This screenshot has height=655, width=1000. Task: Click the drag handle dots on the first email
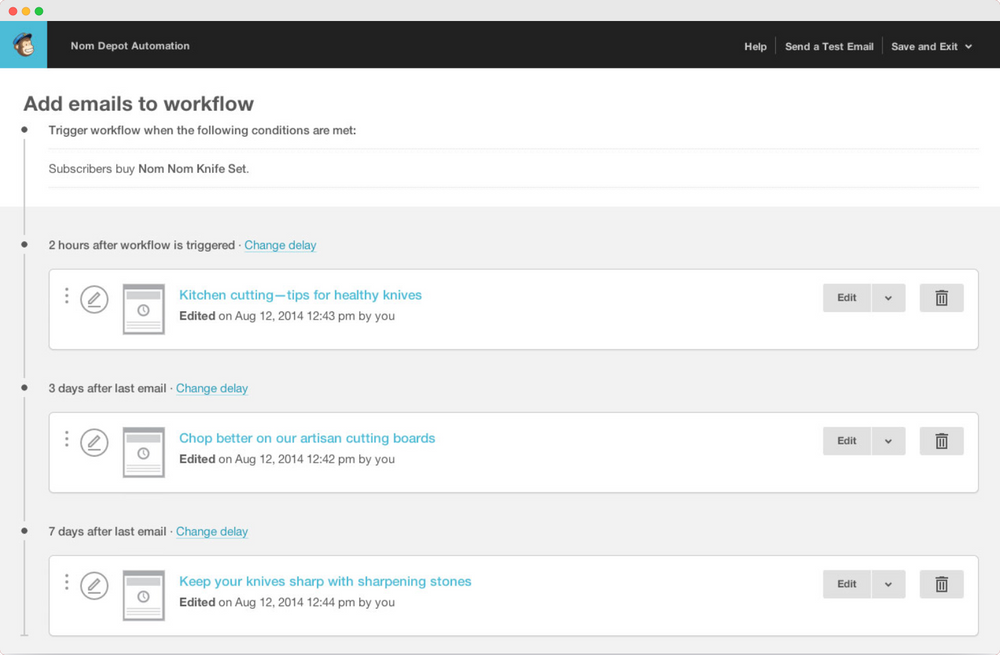[66, 296]
